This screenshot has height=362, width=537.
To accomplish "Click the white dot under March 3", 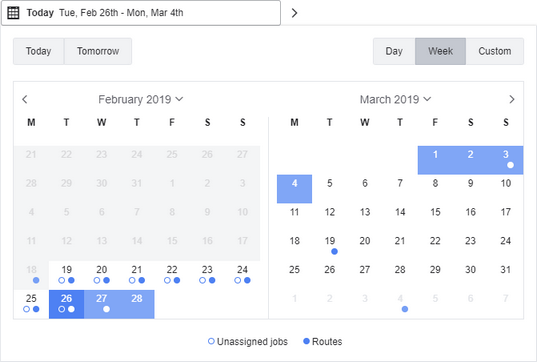I will click(x=510, y=165).
